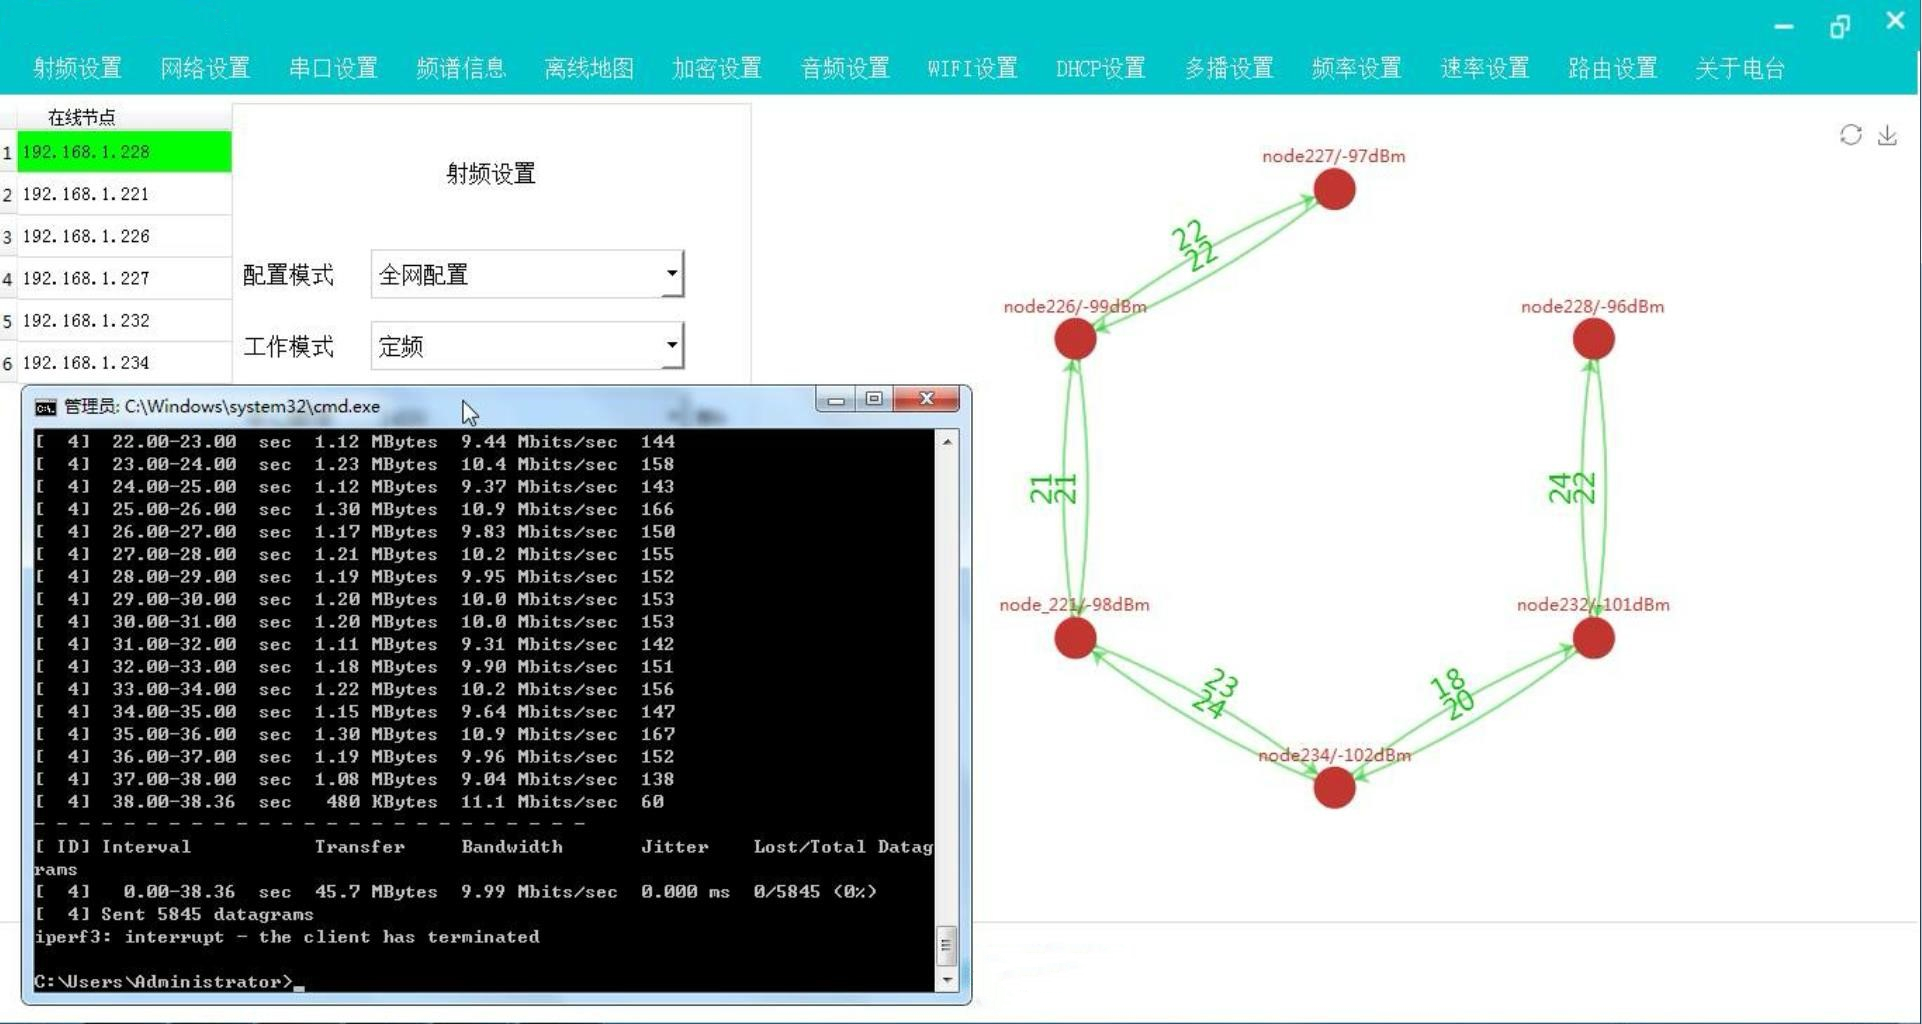Click the topology download icon
Image resolution: width=1922 pixels, height=1024 pixels.
tap(1887, 135)
